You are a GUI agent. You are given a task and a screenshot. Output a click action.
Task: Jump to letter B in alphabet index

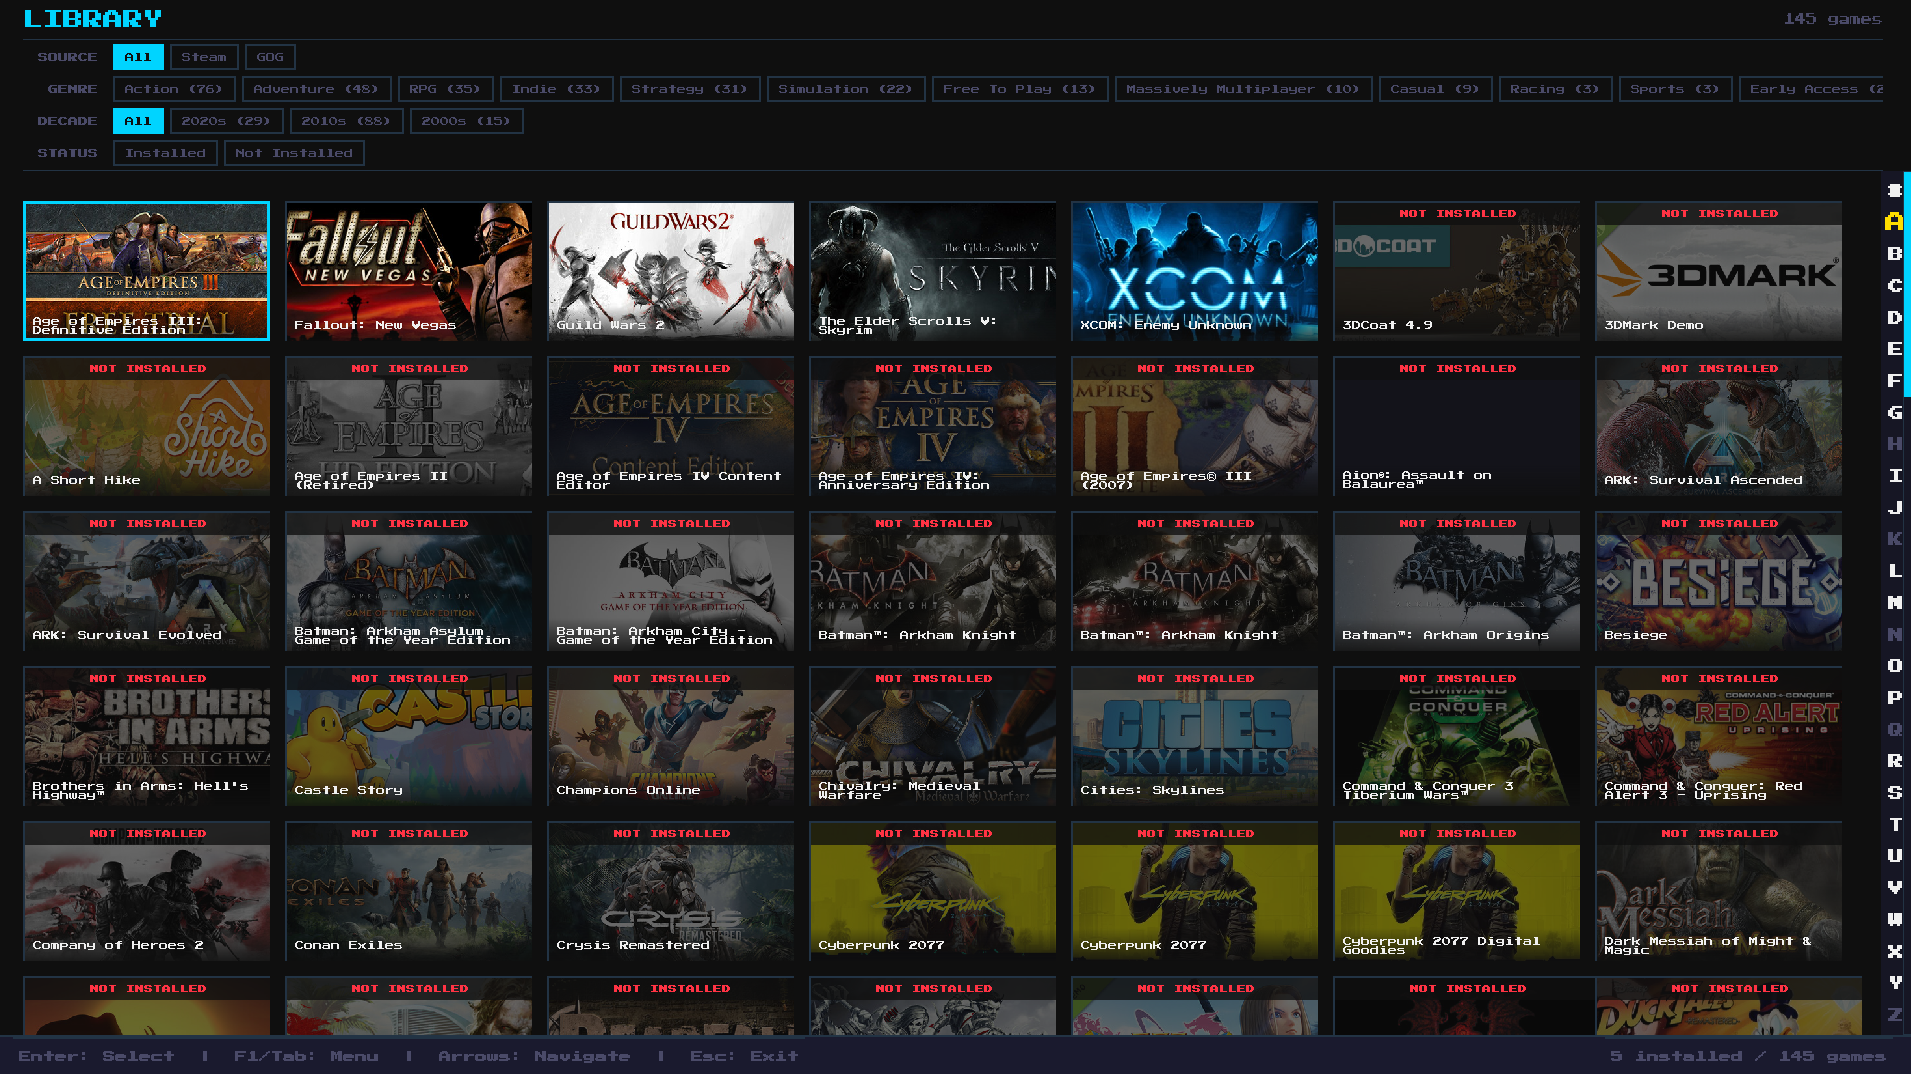click(x=1894, y=253)
